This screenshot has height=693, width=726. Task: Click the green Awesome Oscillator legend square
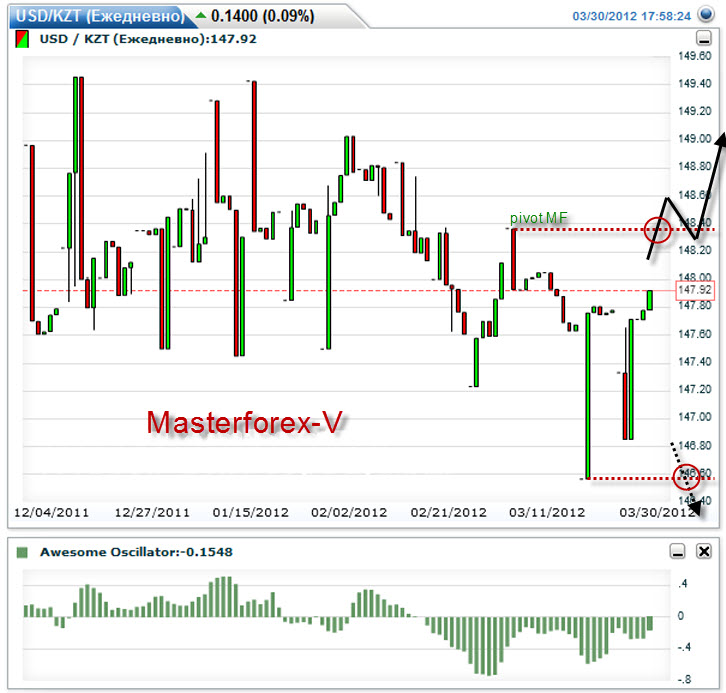pyautogui.click(x=22, y=552)
